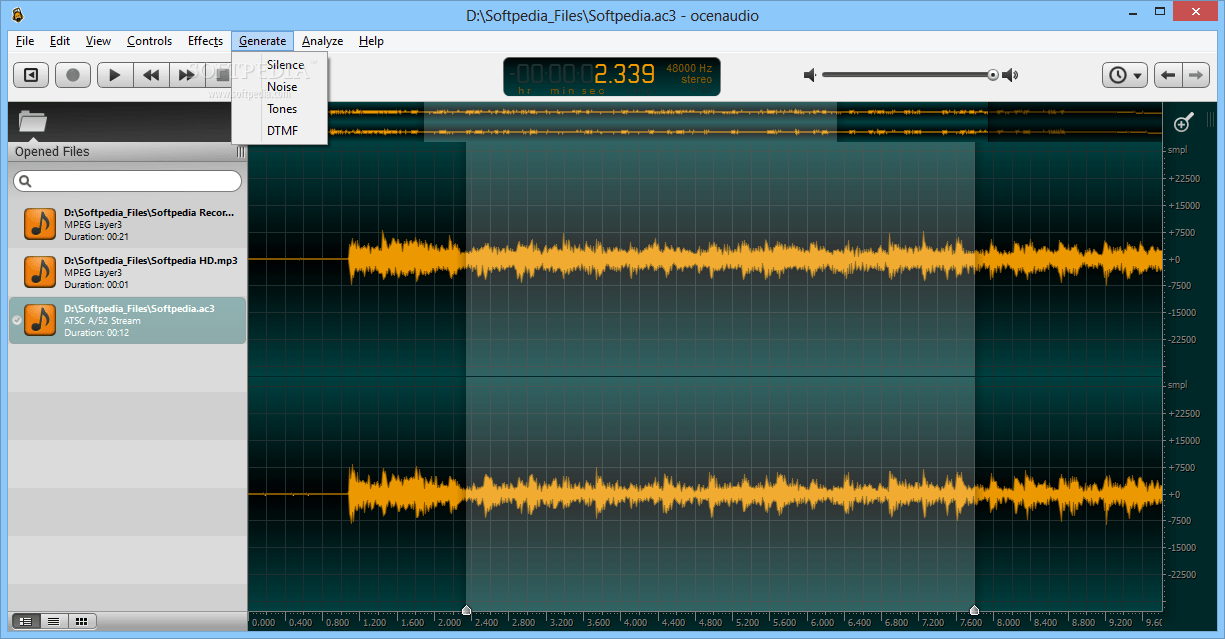Switch file list to grid view

pyautogui.click(x=82, y=621)
